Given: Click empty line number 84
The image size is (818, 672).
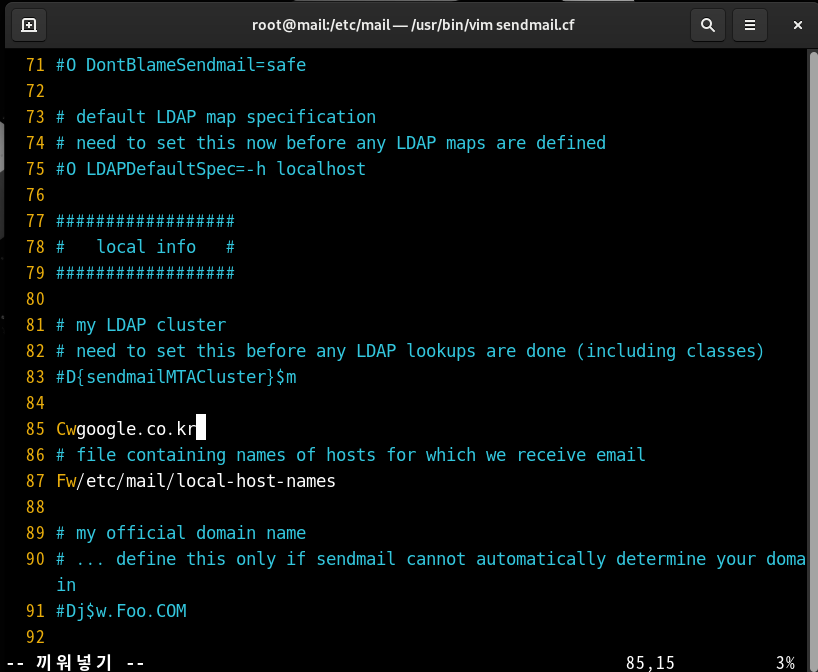Looking at the screenshot, I should click(35, 403).
